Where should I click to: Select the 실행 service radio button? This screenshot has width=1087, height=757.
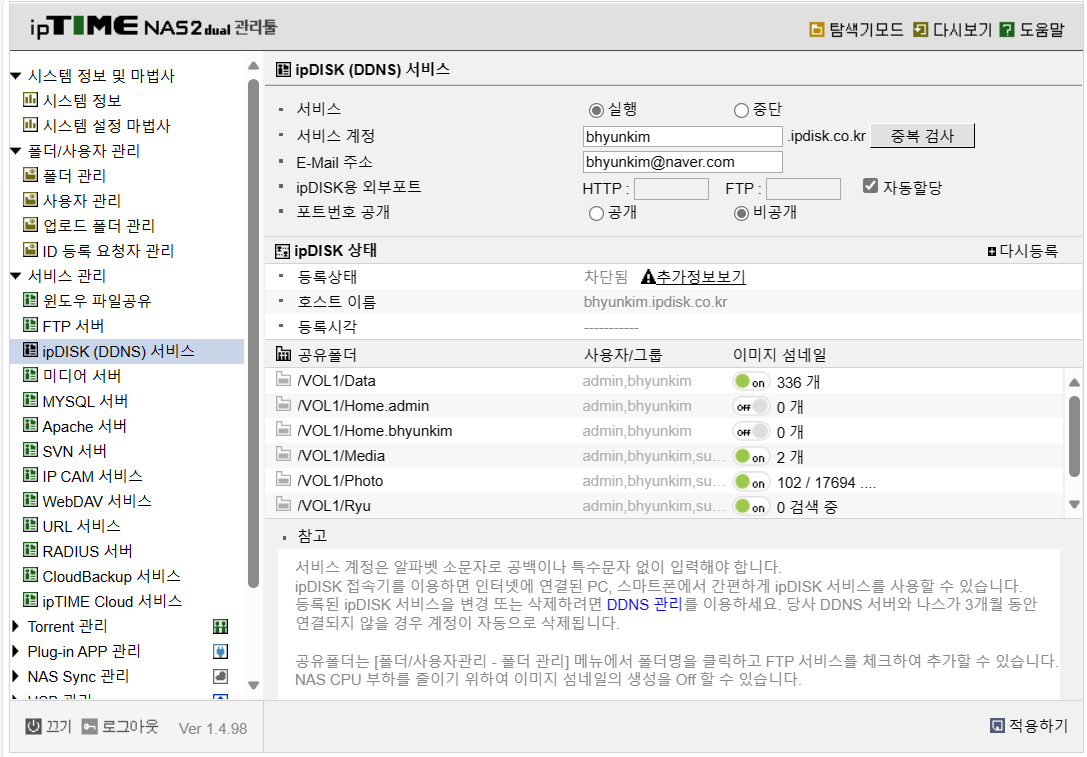[x=596, y=110]
